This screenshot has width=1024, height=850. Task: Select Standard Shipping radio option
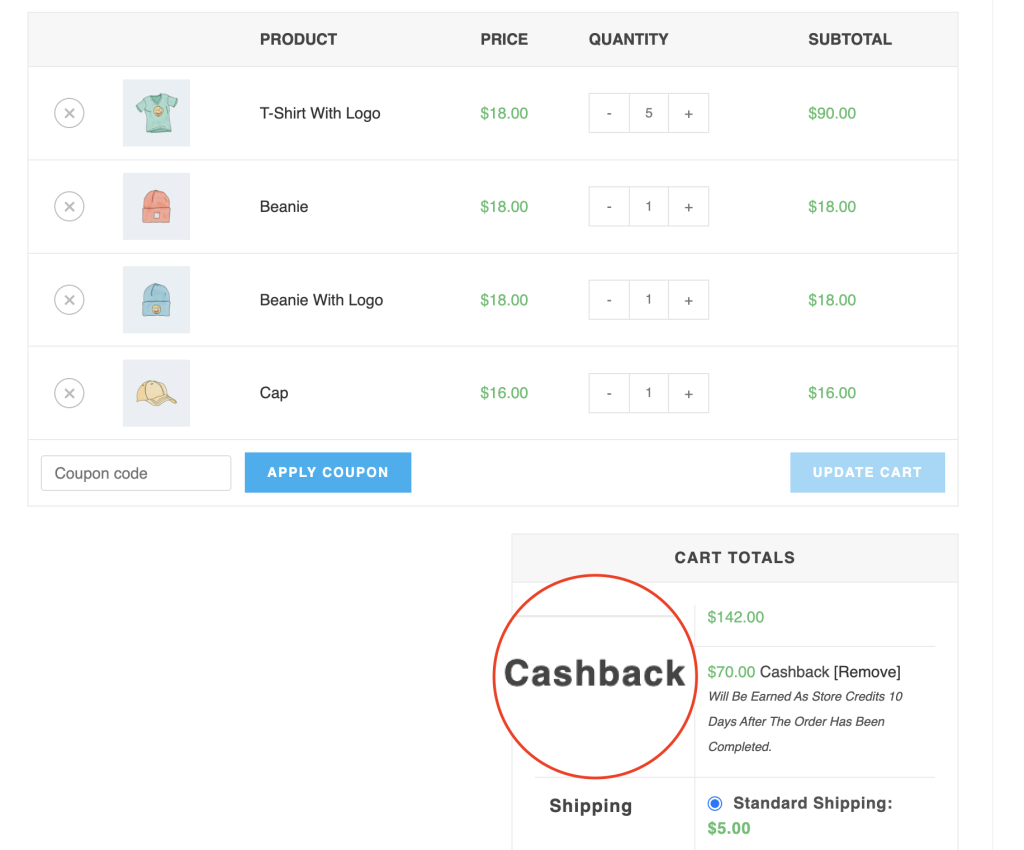(x=715, y=803)
